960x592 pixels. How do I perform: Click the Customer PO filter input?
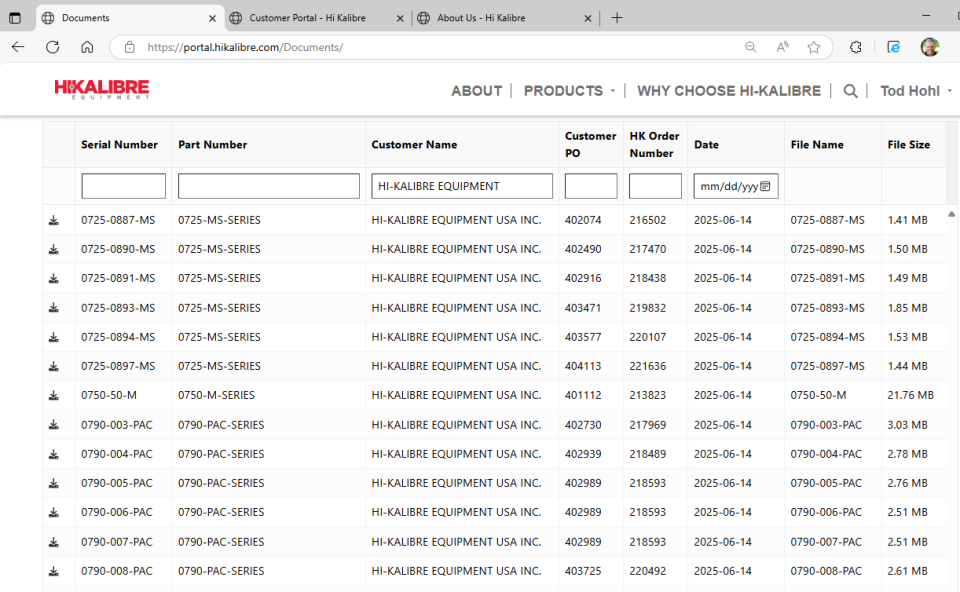[x=590, y=186]
